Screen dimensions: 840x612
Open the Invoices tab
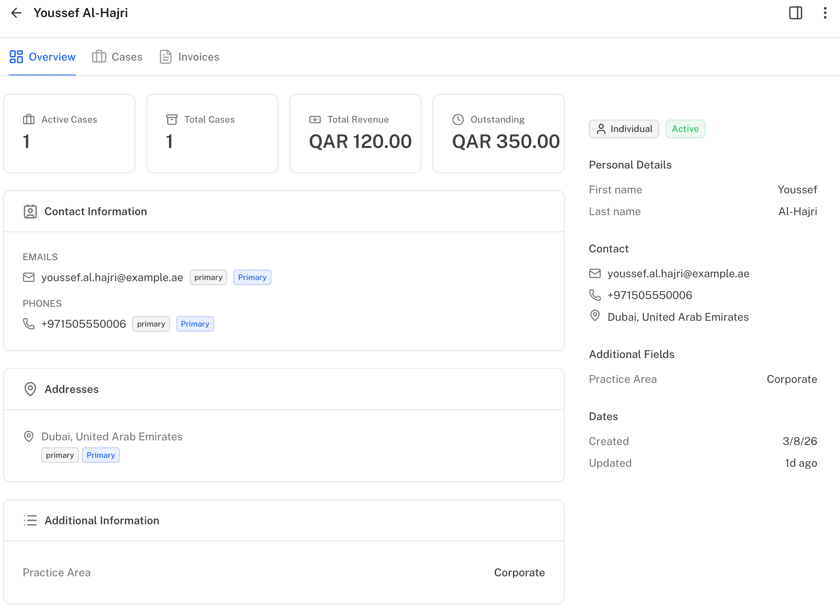(190, 57)
